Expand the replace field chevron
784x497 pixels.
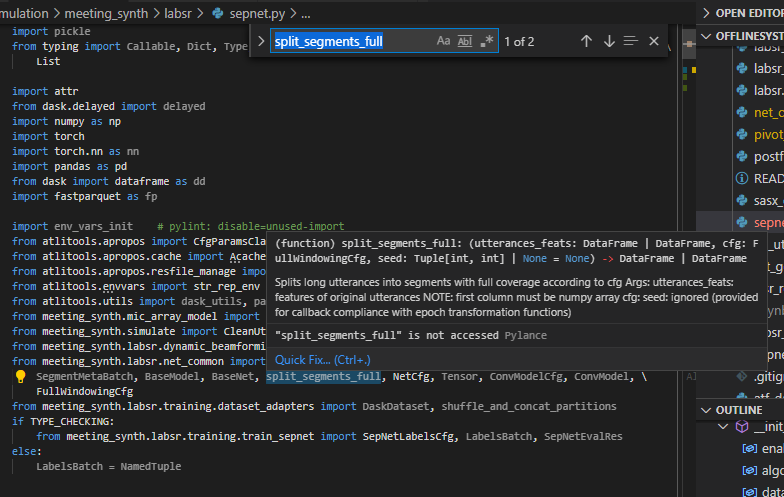260,41
